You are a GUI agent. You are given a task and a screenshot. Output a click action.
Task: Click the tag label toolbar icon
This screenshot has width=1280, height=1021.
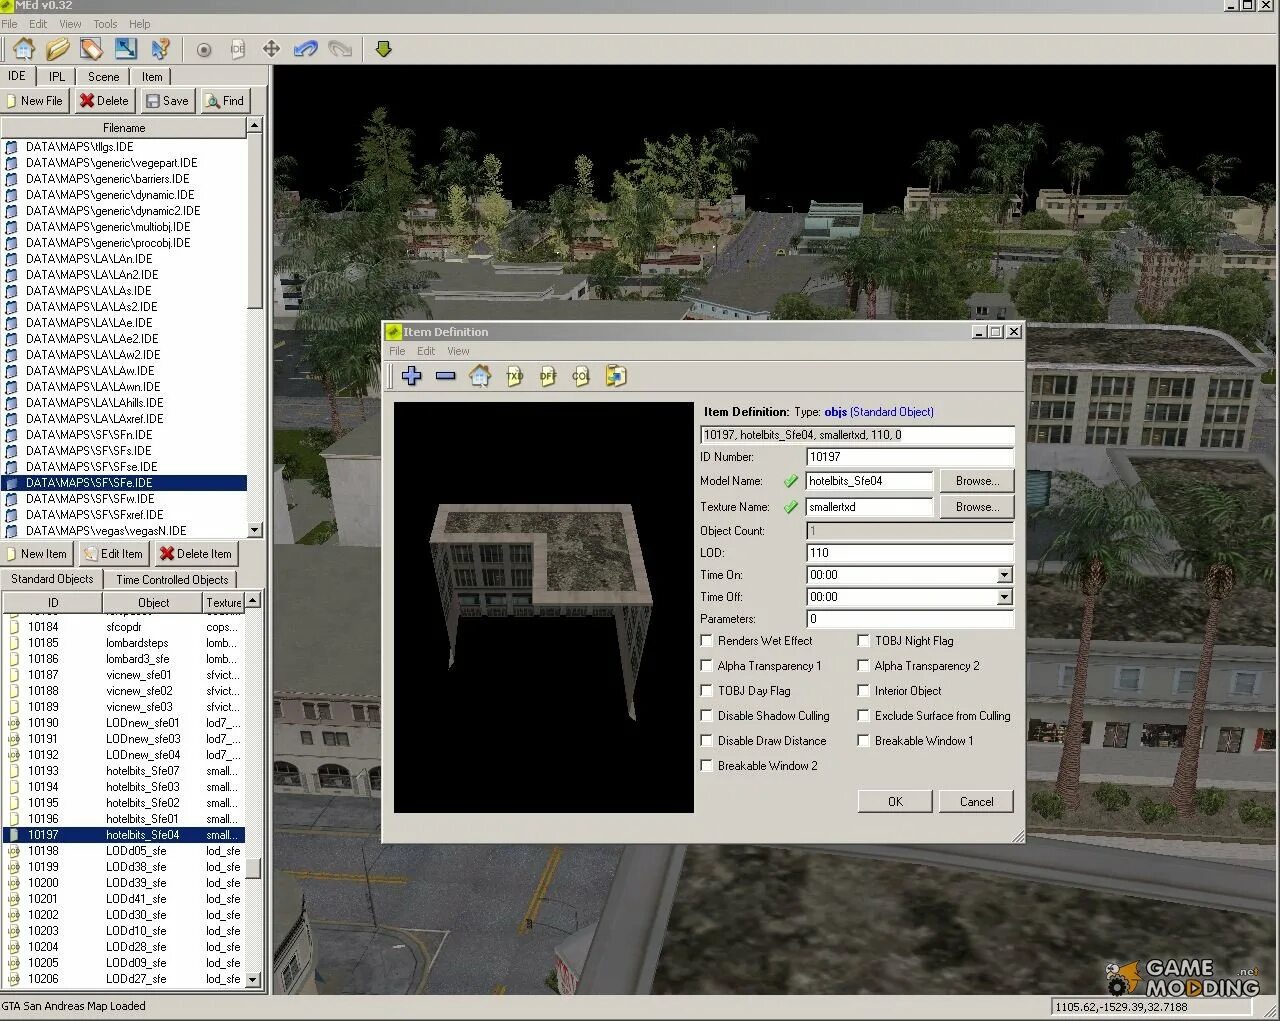point(92,48)
